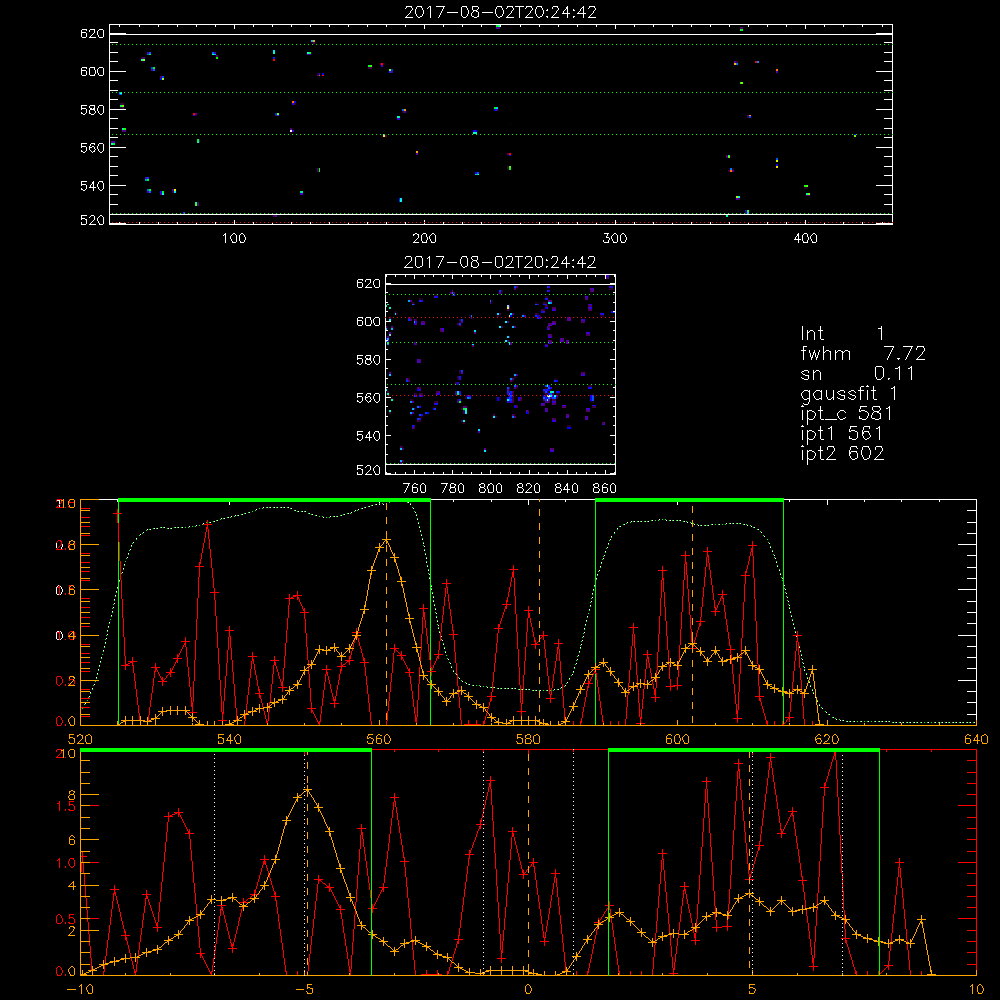1000x1000 pixels.
Task: Click the x-axis label 400
Action: coord(805,239)
